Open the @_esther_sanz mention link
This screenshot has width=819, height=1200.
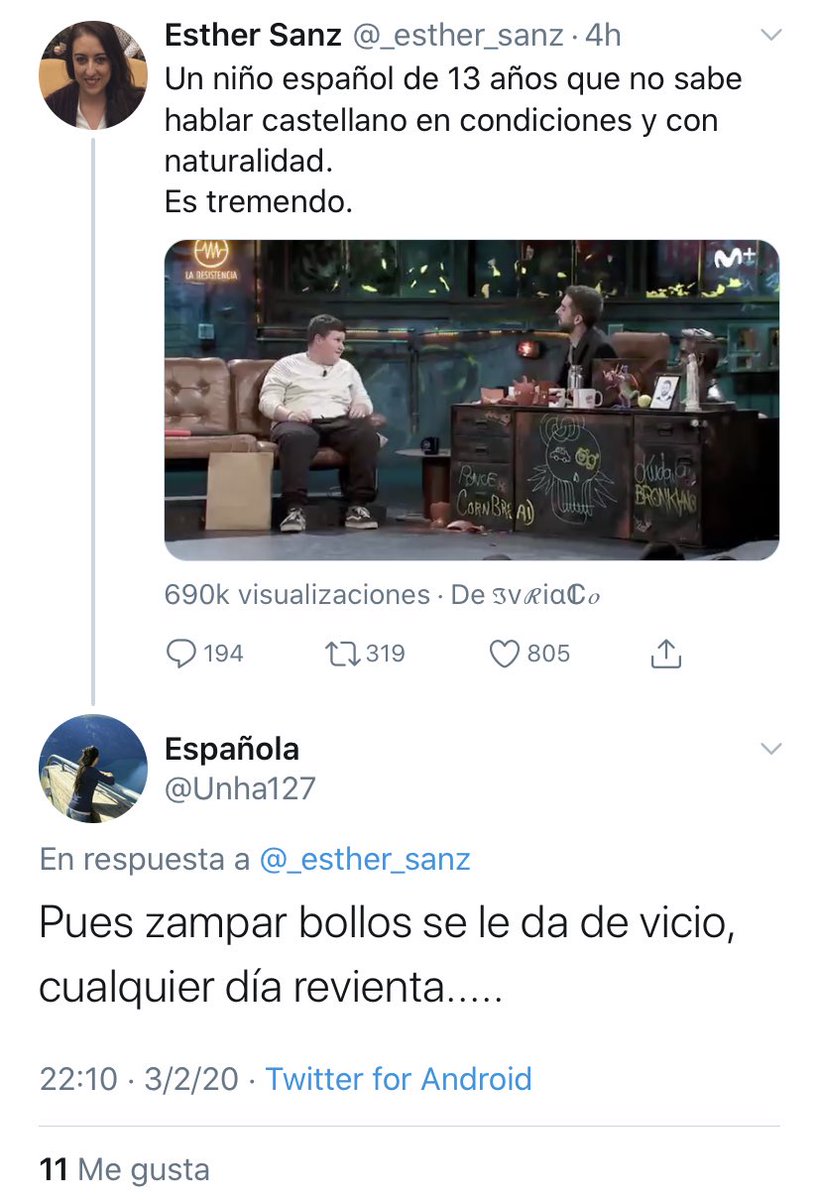tap(365, 859)
